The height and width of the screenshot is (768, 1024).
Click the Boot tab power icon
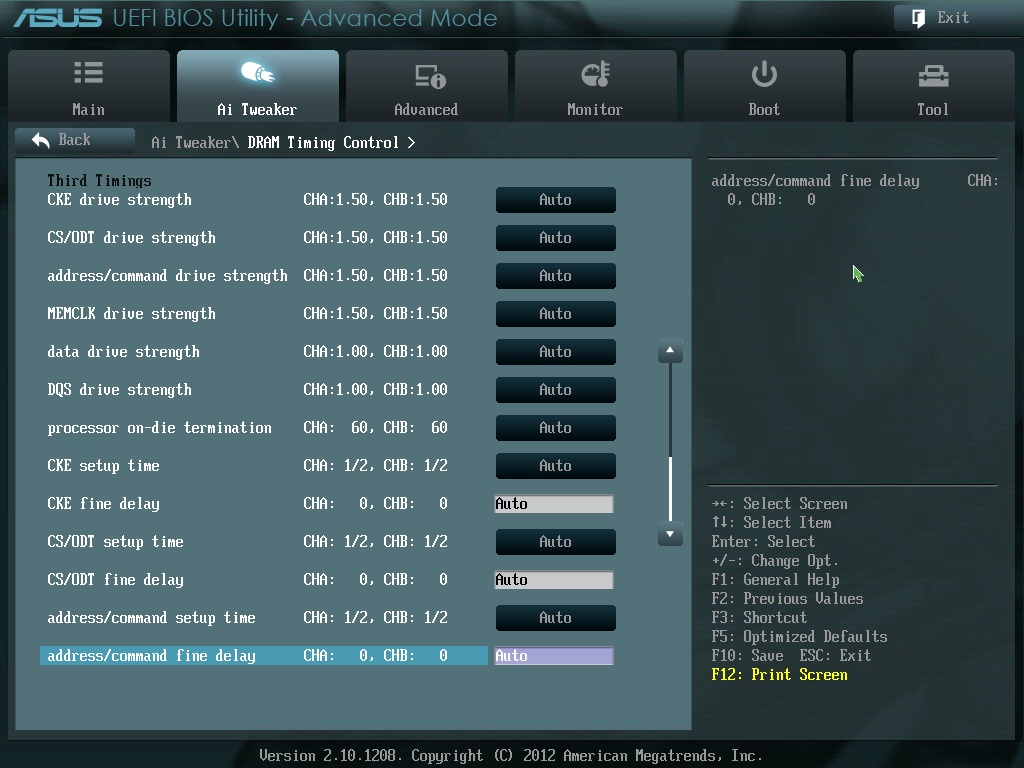pyautogui.click(x=764, y=74)
